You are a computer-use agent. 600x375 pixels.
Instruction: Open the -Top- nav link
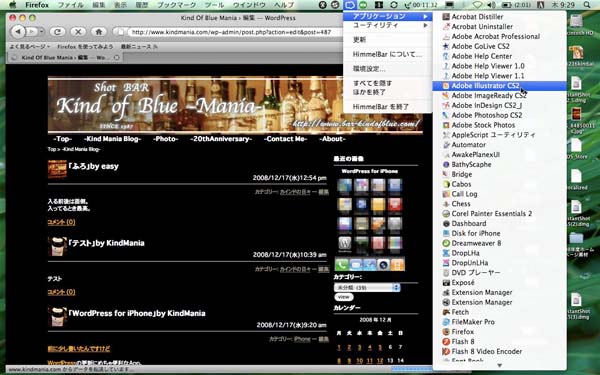coord(62,139)
